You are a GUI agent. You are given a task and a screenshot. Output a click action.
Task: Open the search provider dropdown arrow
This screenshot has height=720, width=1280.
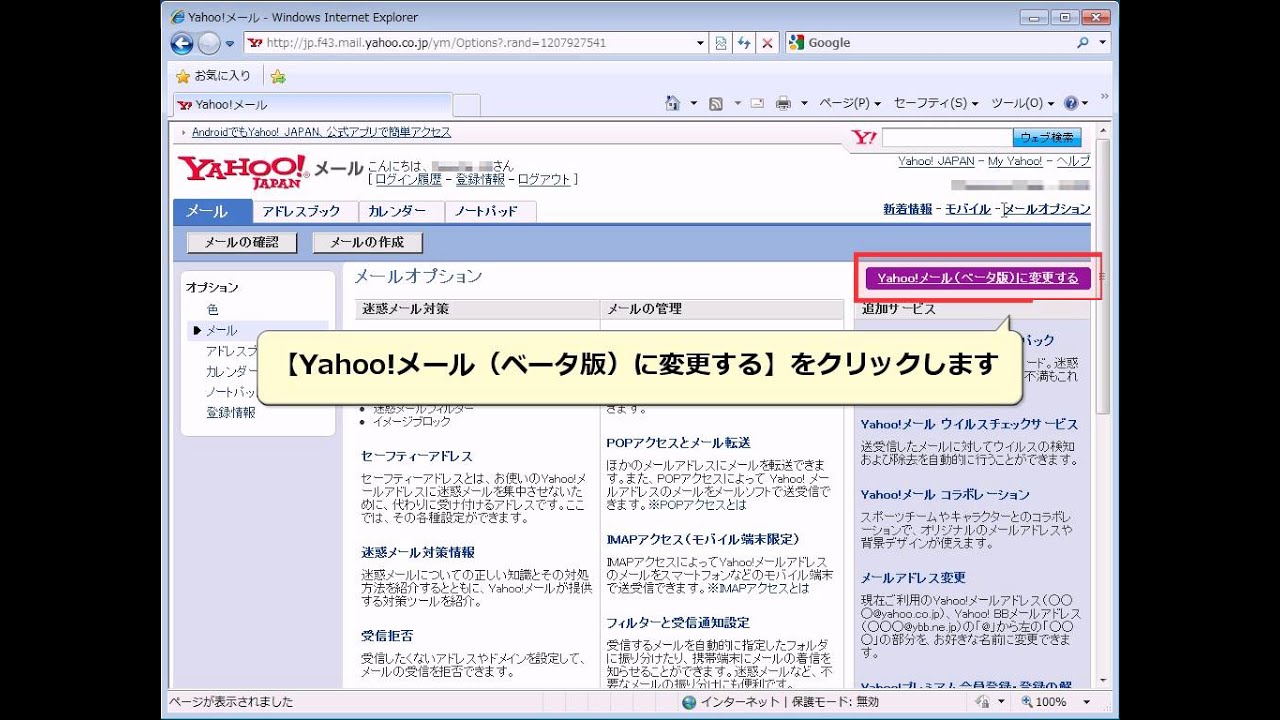point(1103,43)
